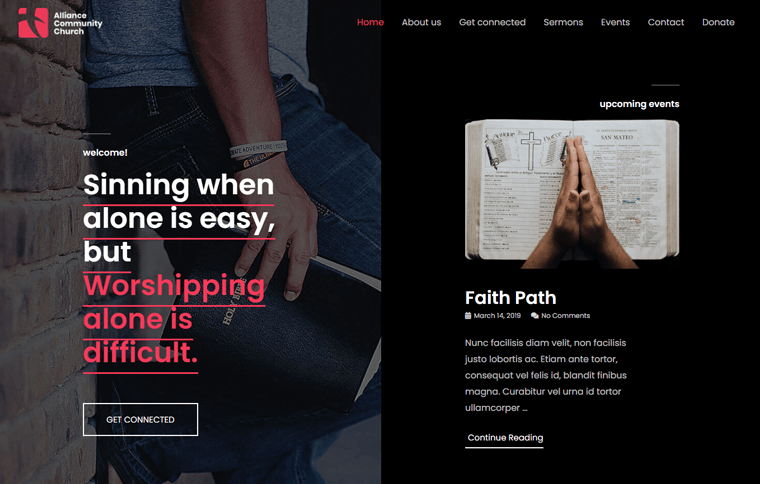Viewport: 760px width, 484px height.
Task: Navigate to the Events page
Action: coord(615,22)
